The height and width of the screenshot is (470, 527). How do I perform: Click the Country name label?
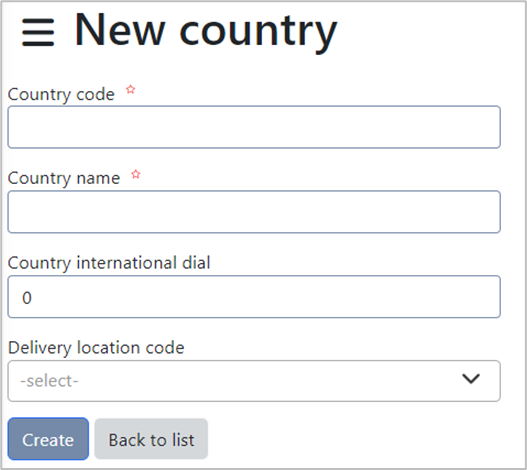64,178
